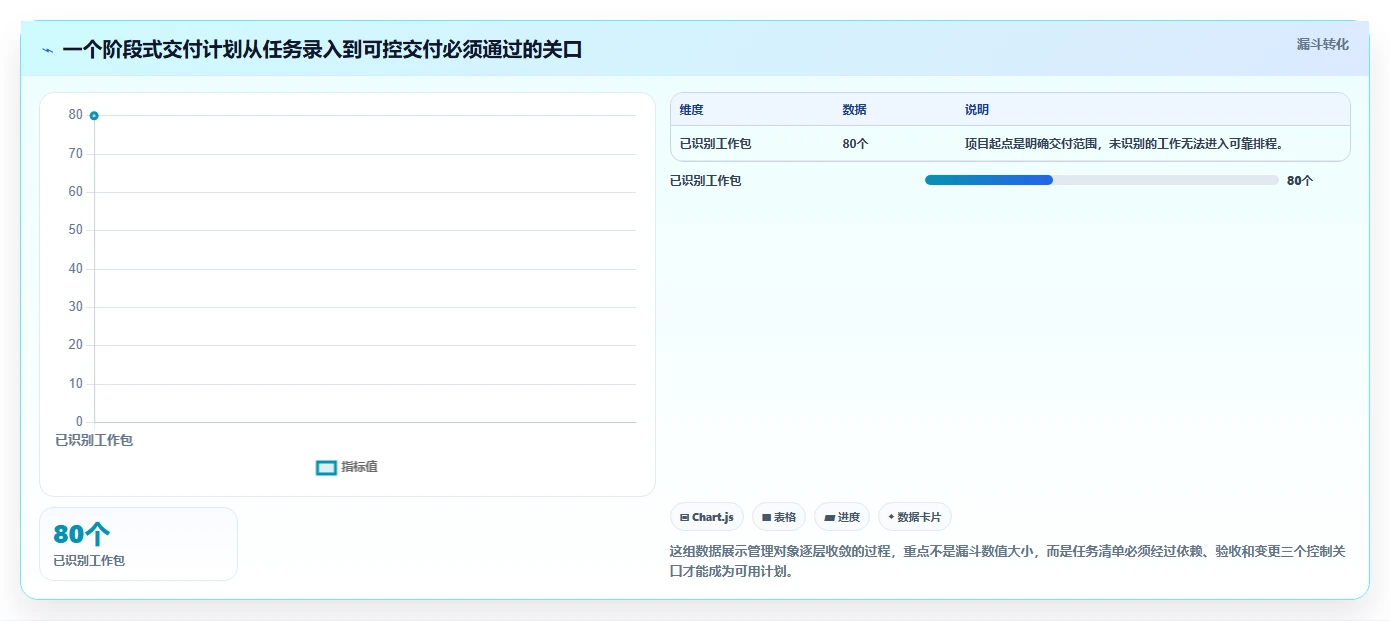Click the 维度 column header

(x=692, y=110)
